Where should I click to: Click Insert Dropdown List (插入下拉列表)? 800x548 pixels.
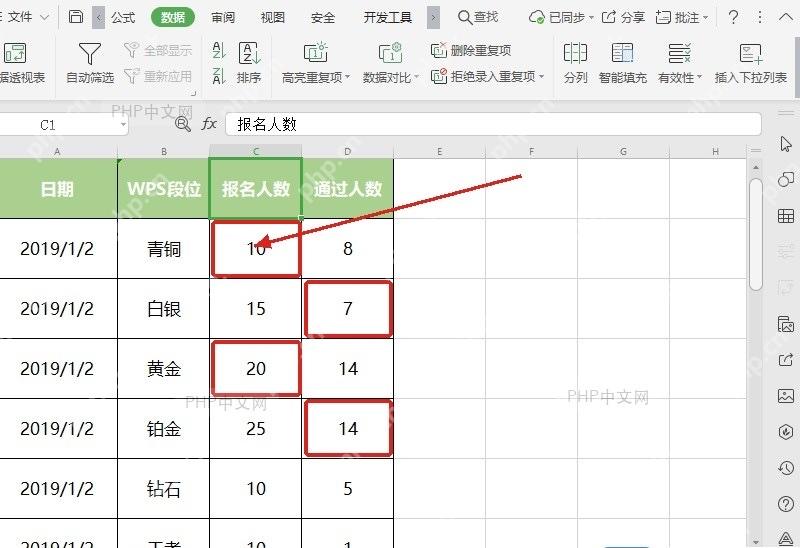tap(751, 63)
